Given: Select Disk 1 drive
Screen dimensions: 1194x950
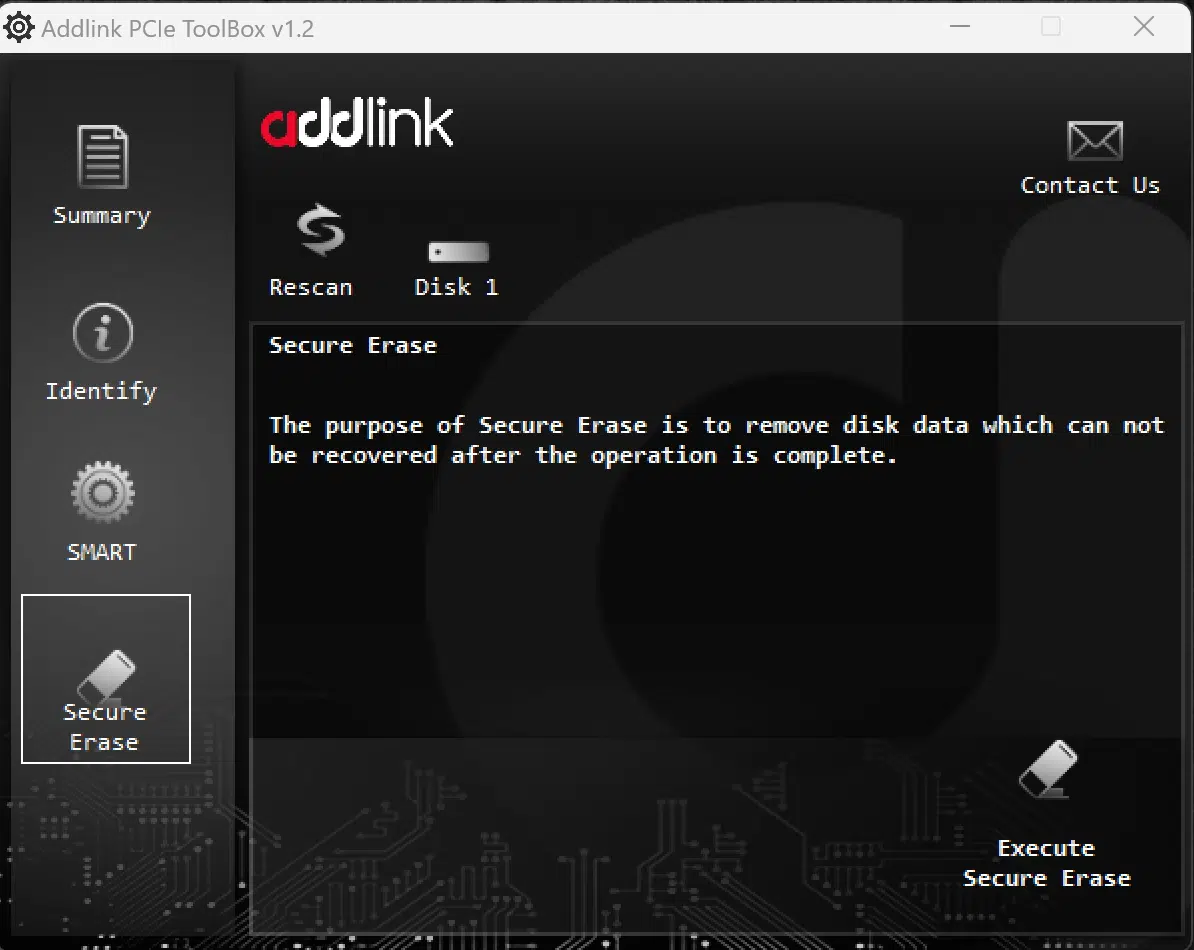Looking at the screenshot, I should (x=457, y=269).
